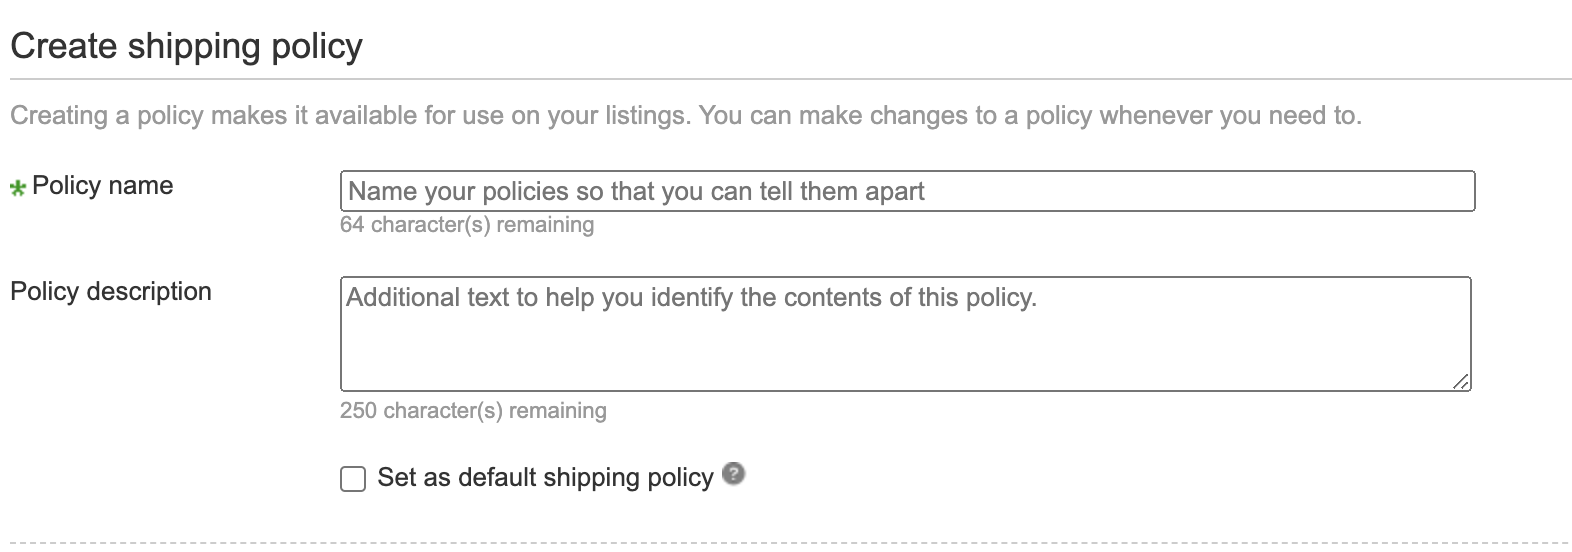
Task: Click the 'Name your policies' placeholder text
Action: (x=636, y=192)
